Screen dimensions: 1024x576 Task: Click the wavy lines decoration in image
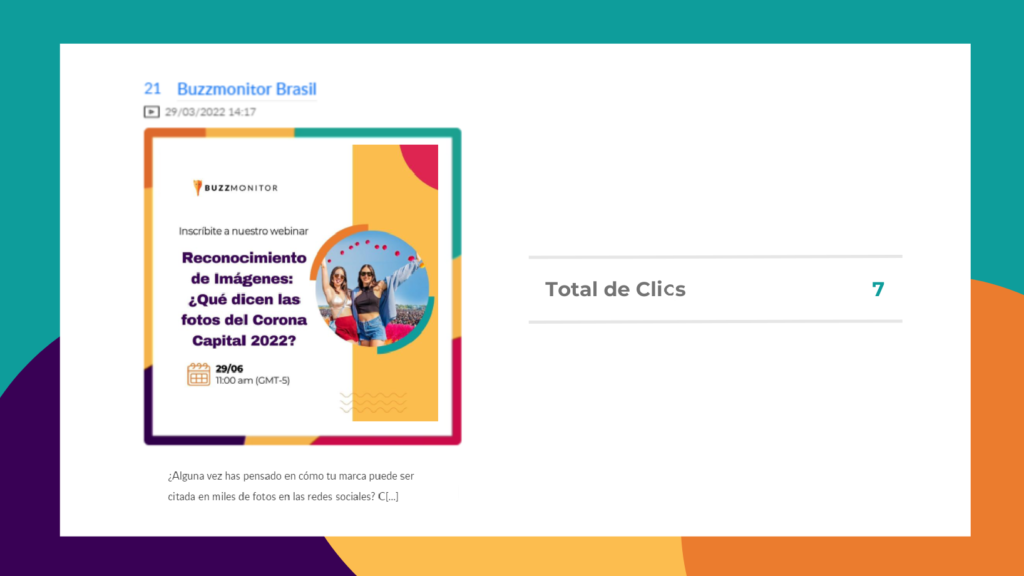pos(373,402)
